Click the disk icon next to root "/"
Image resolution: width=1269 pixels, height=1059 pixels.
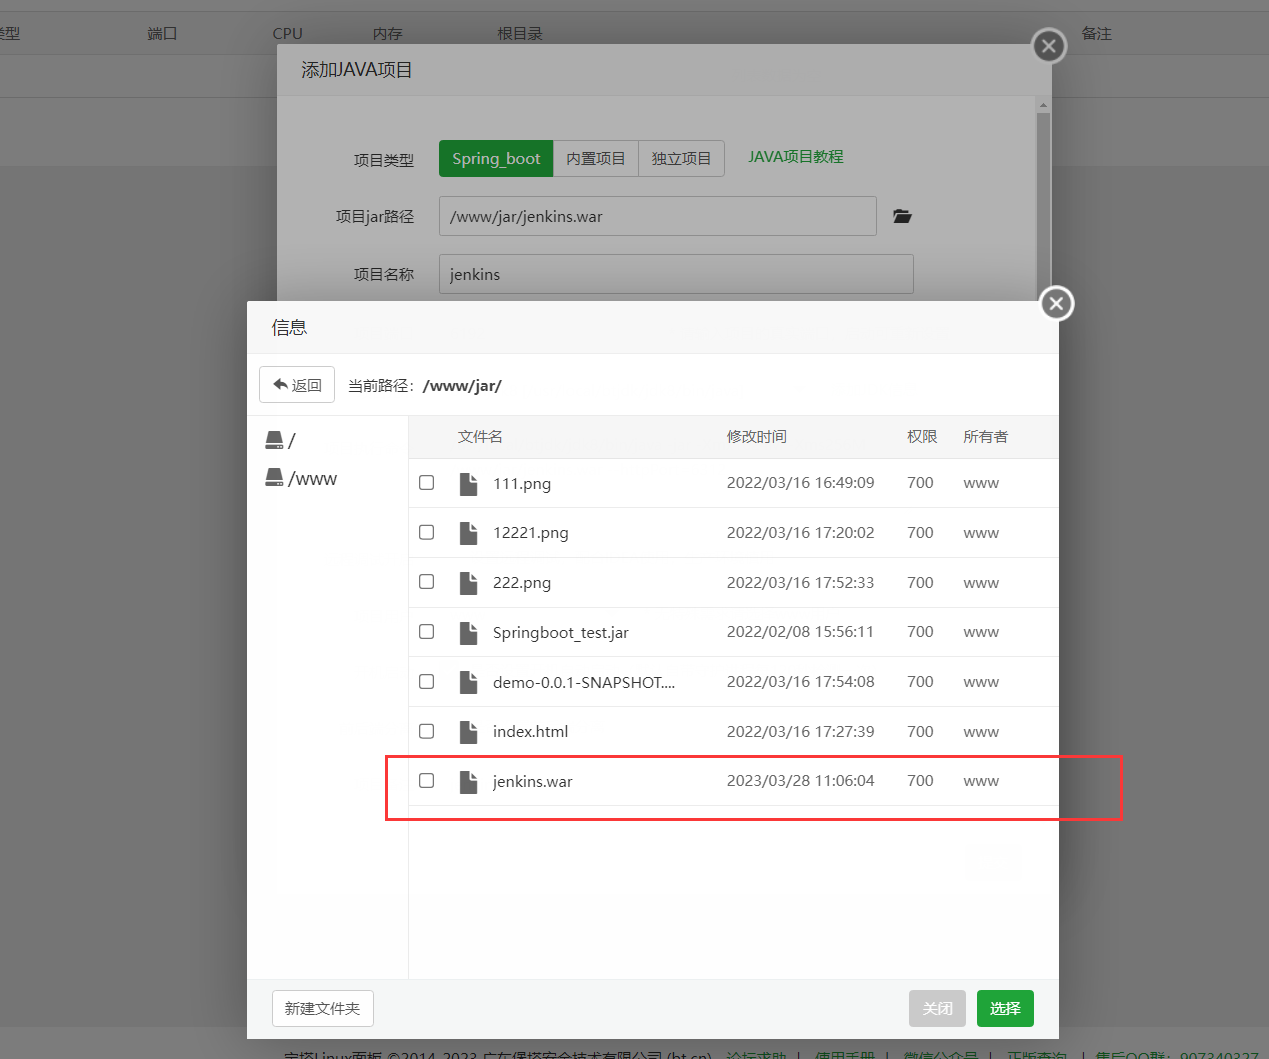[275, 439]
